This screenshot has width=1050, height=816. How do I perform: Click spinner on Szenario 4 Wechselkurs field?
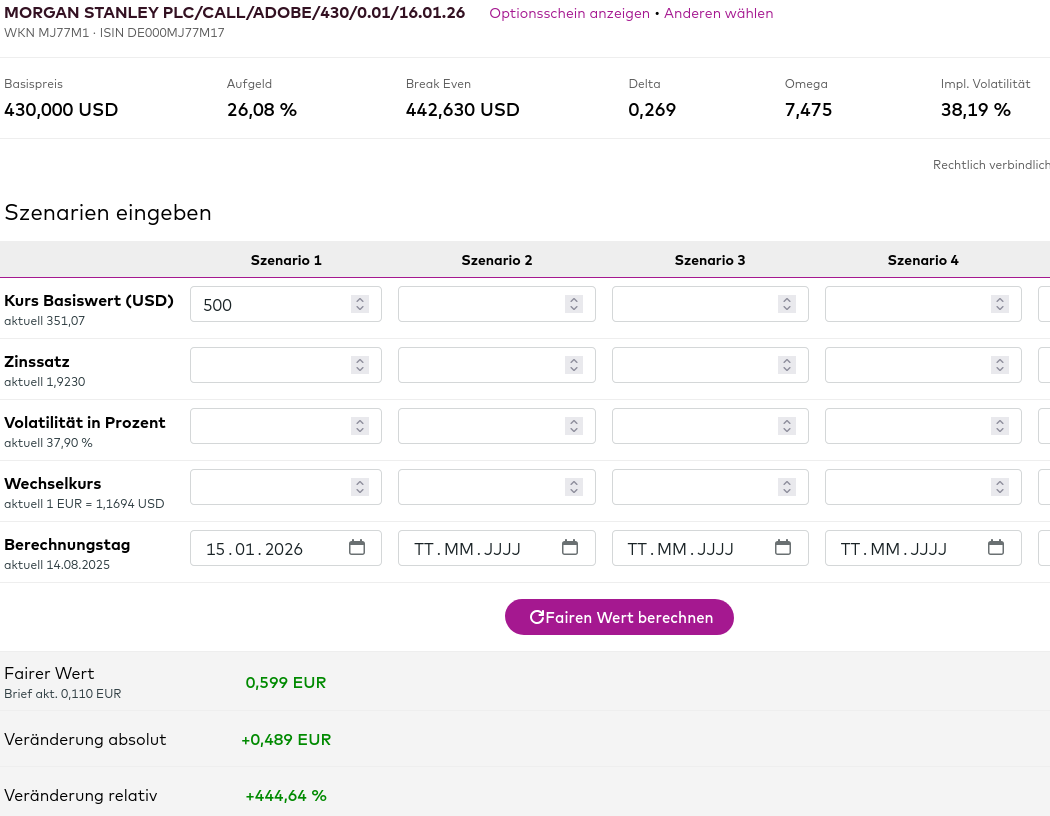pos(1000,487)
